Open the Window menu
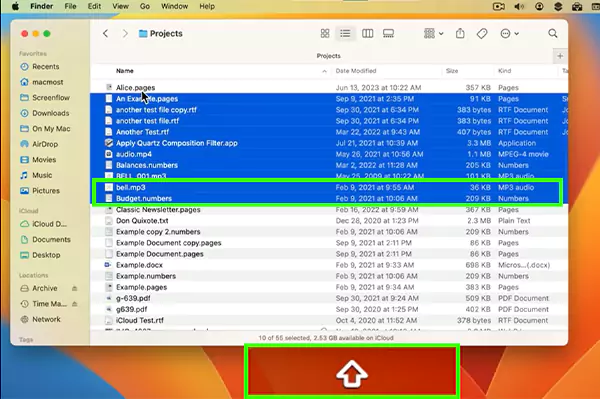Image resolution: width=600 pixels, height=399 pixels. [x=174, y=7]
